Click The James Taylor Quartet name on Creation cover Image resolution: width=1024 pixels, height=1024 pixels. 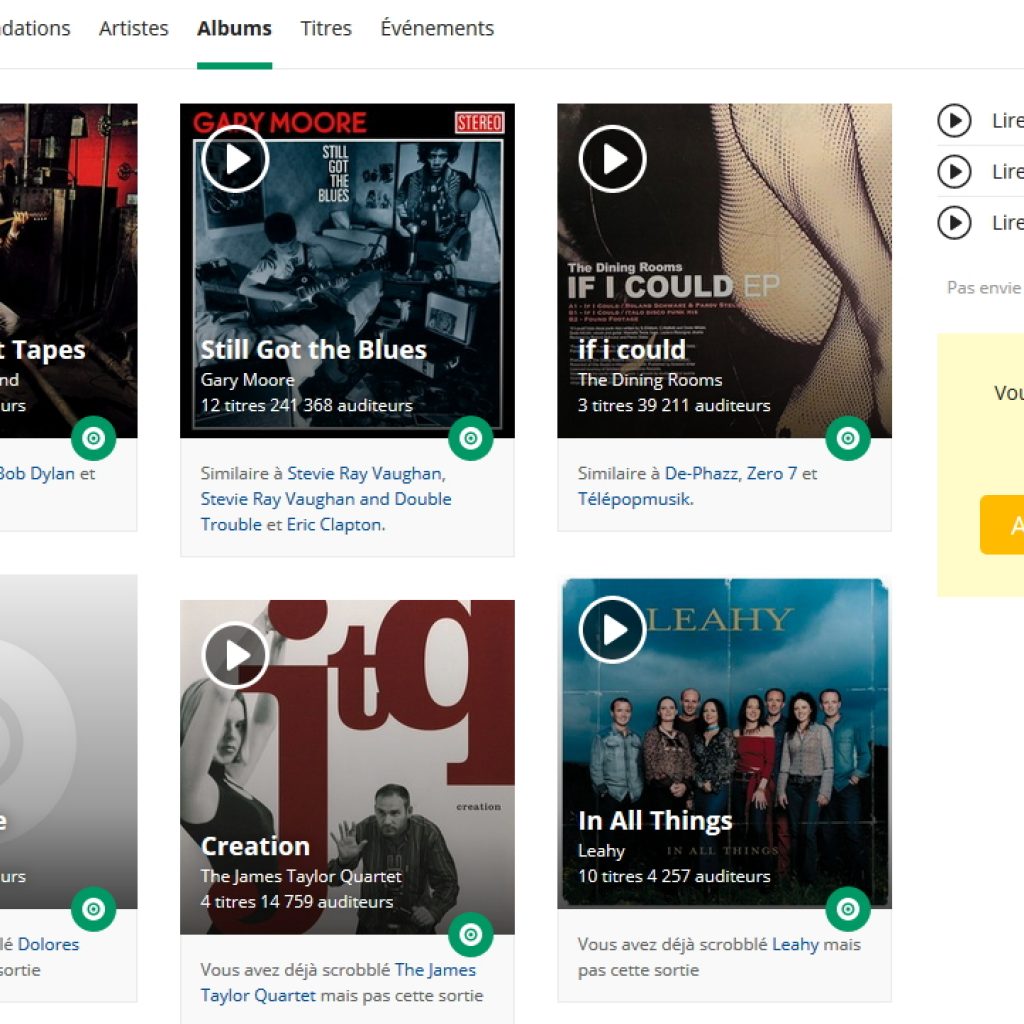pos(301,876)
